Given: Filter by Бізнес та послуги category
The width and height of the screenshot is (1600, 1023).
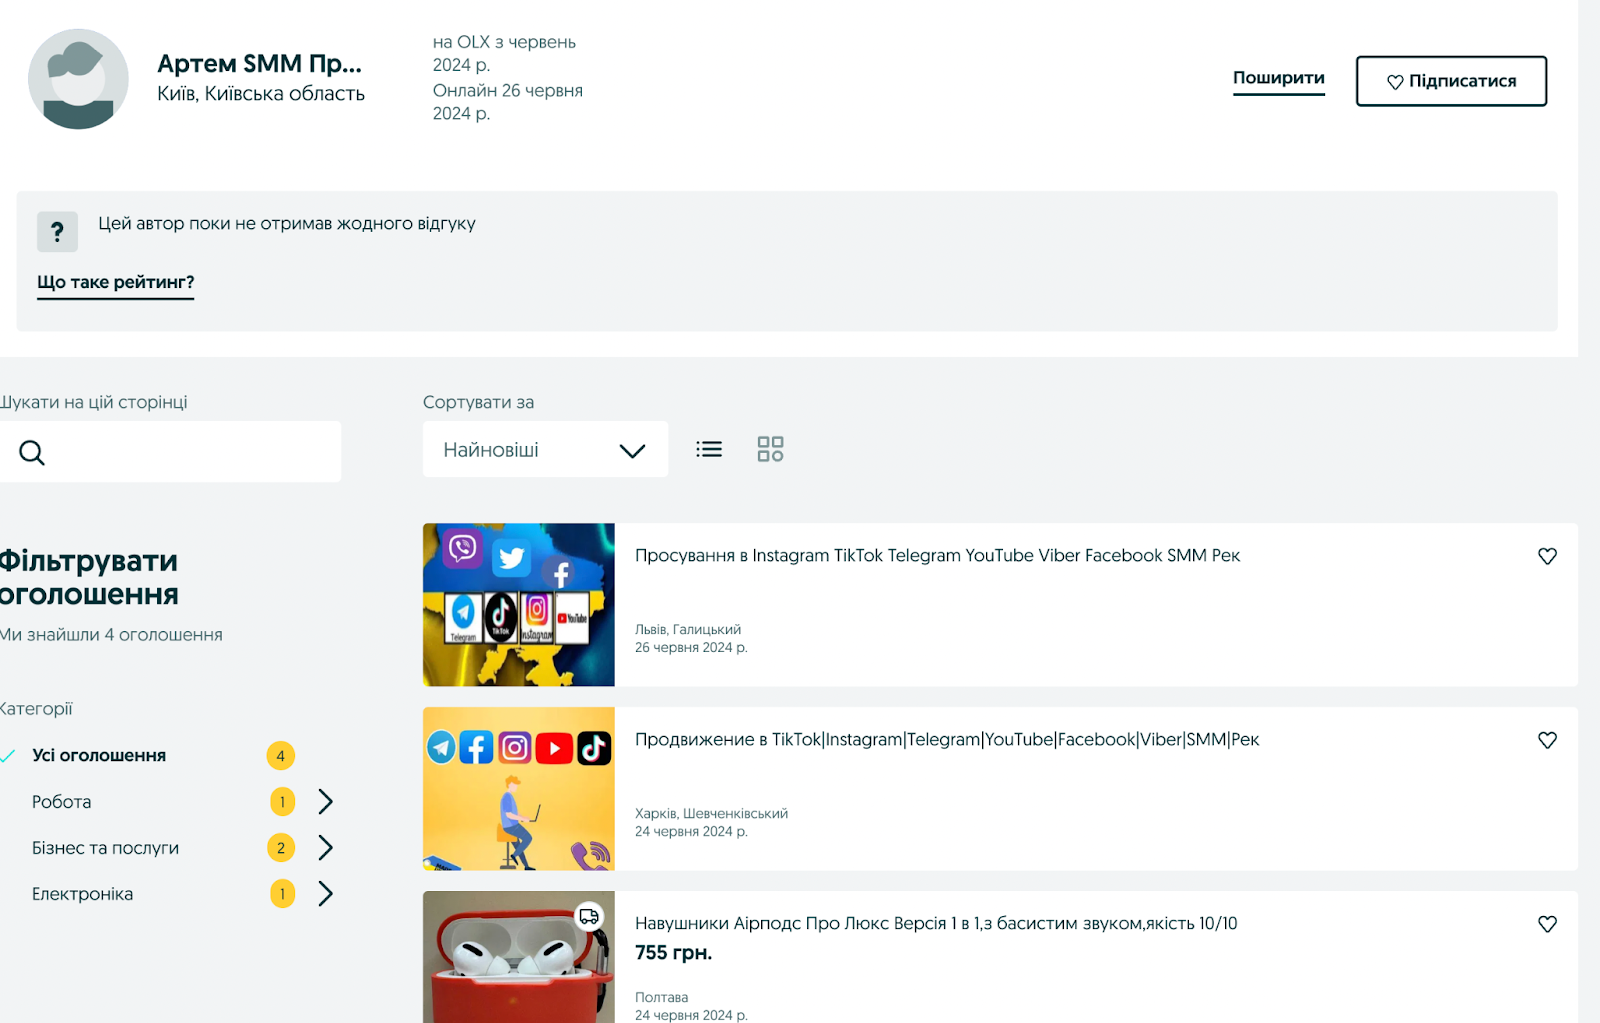Looking at the screenshot, I should 105,848.
